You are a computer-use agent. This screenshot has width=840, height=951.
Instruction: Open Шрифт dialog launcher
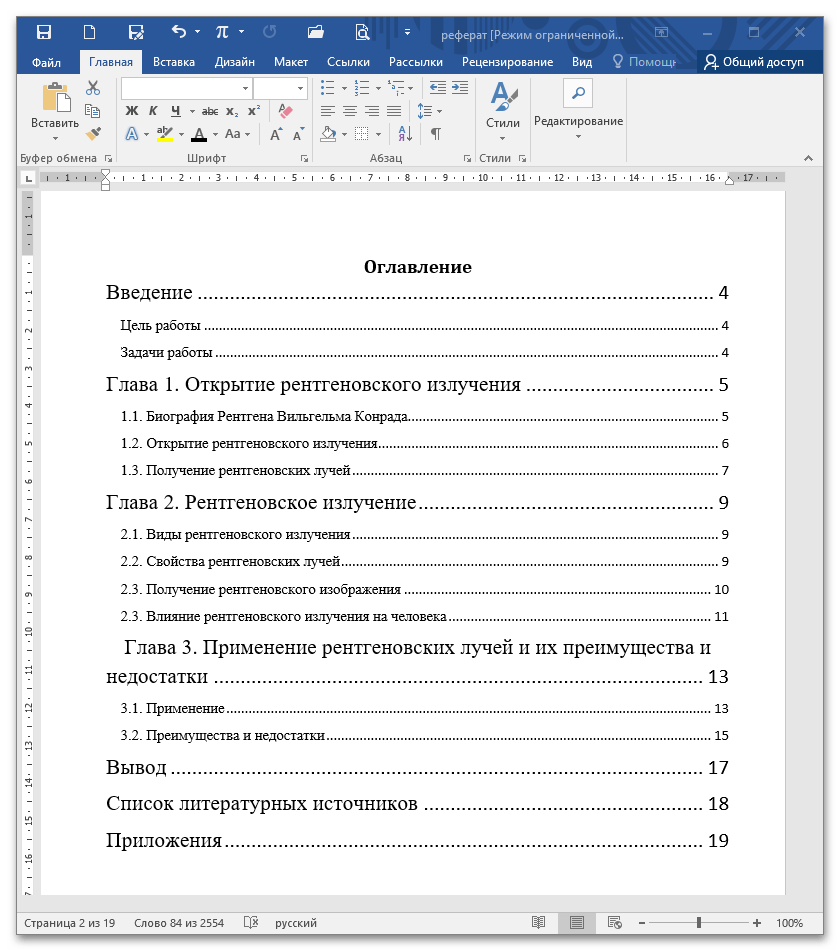(x=304, y=158)
